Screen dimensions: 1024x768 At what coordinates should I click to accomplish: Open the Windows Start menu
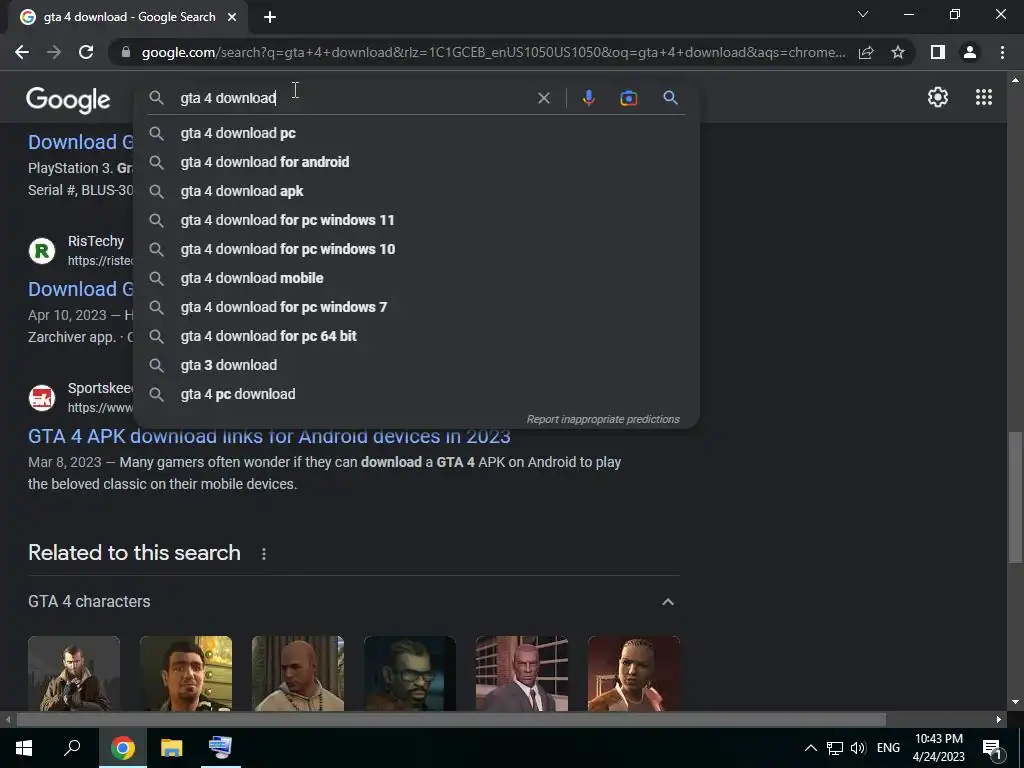pos(24,748)
